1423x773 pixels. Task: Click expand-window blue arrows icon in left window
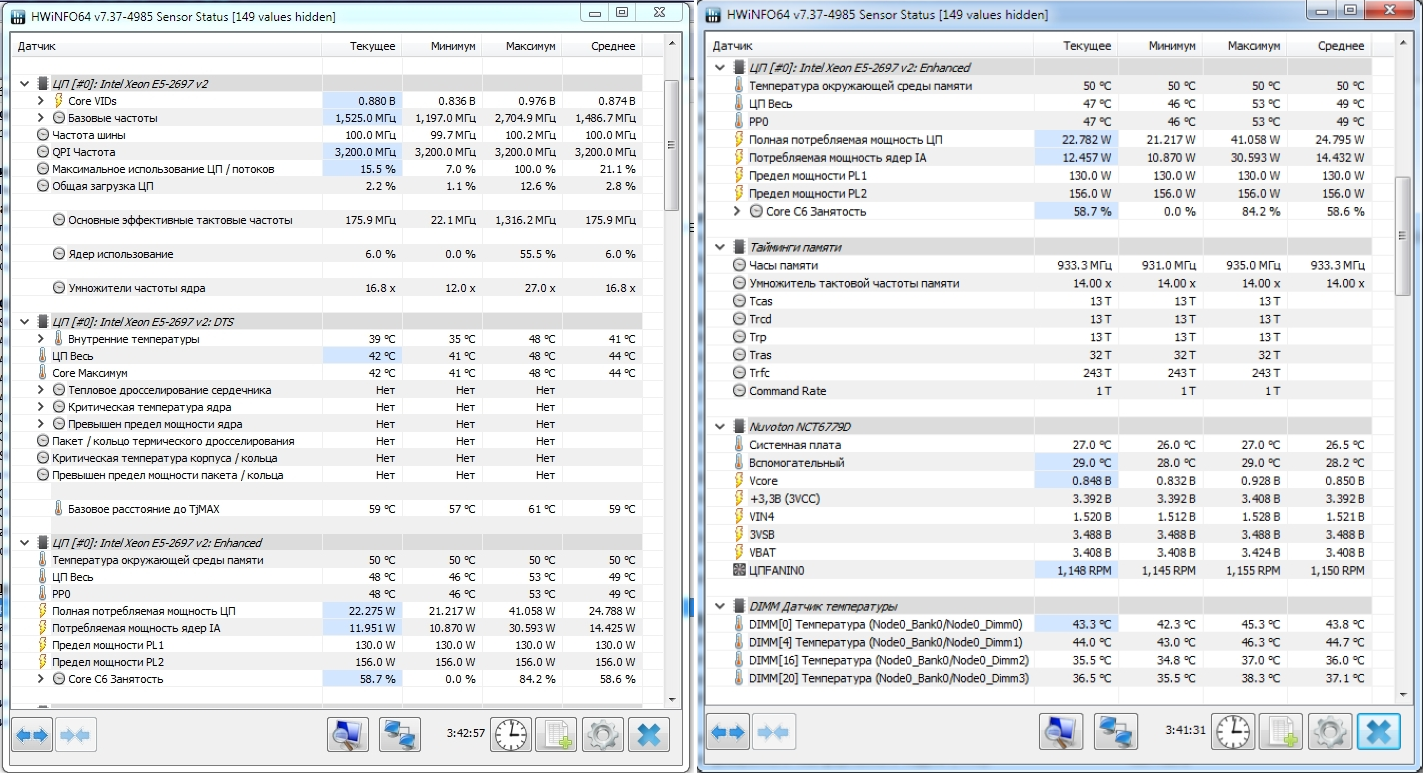[x=30, y=735]
